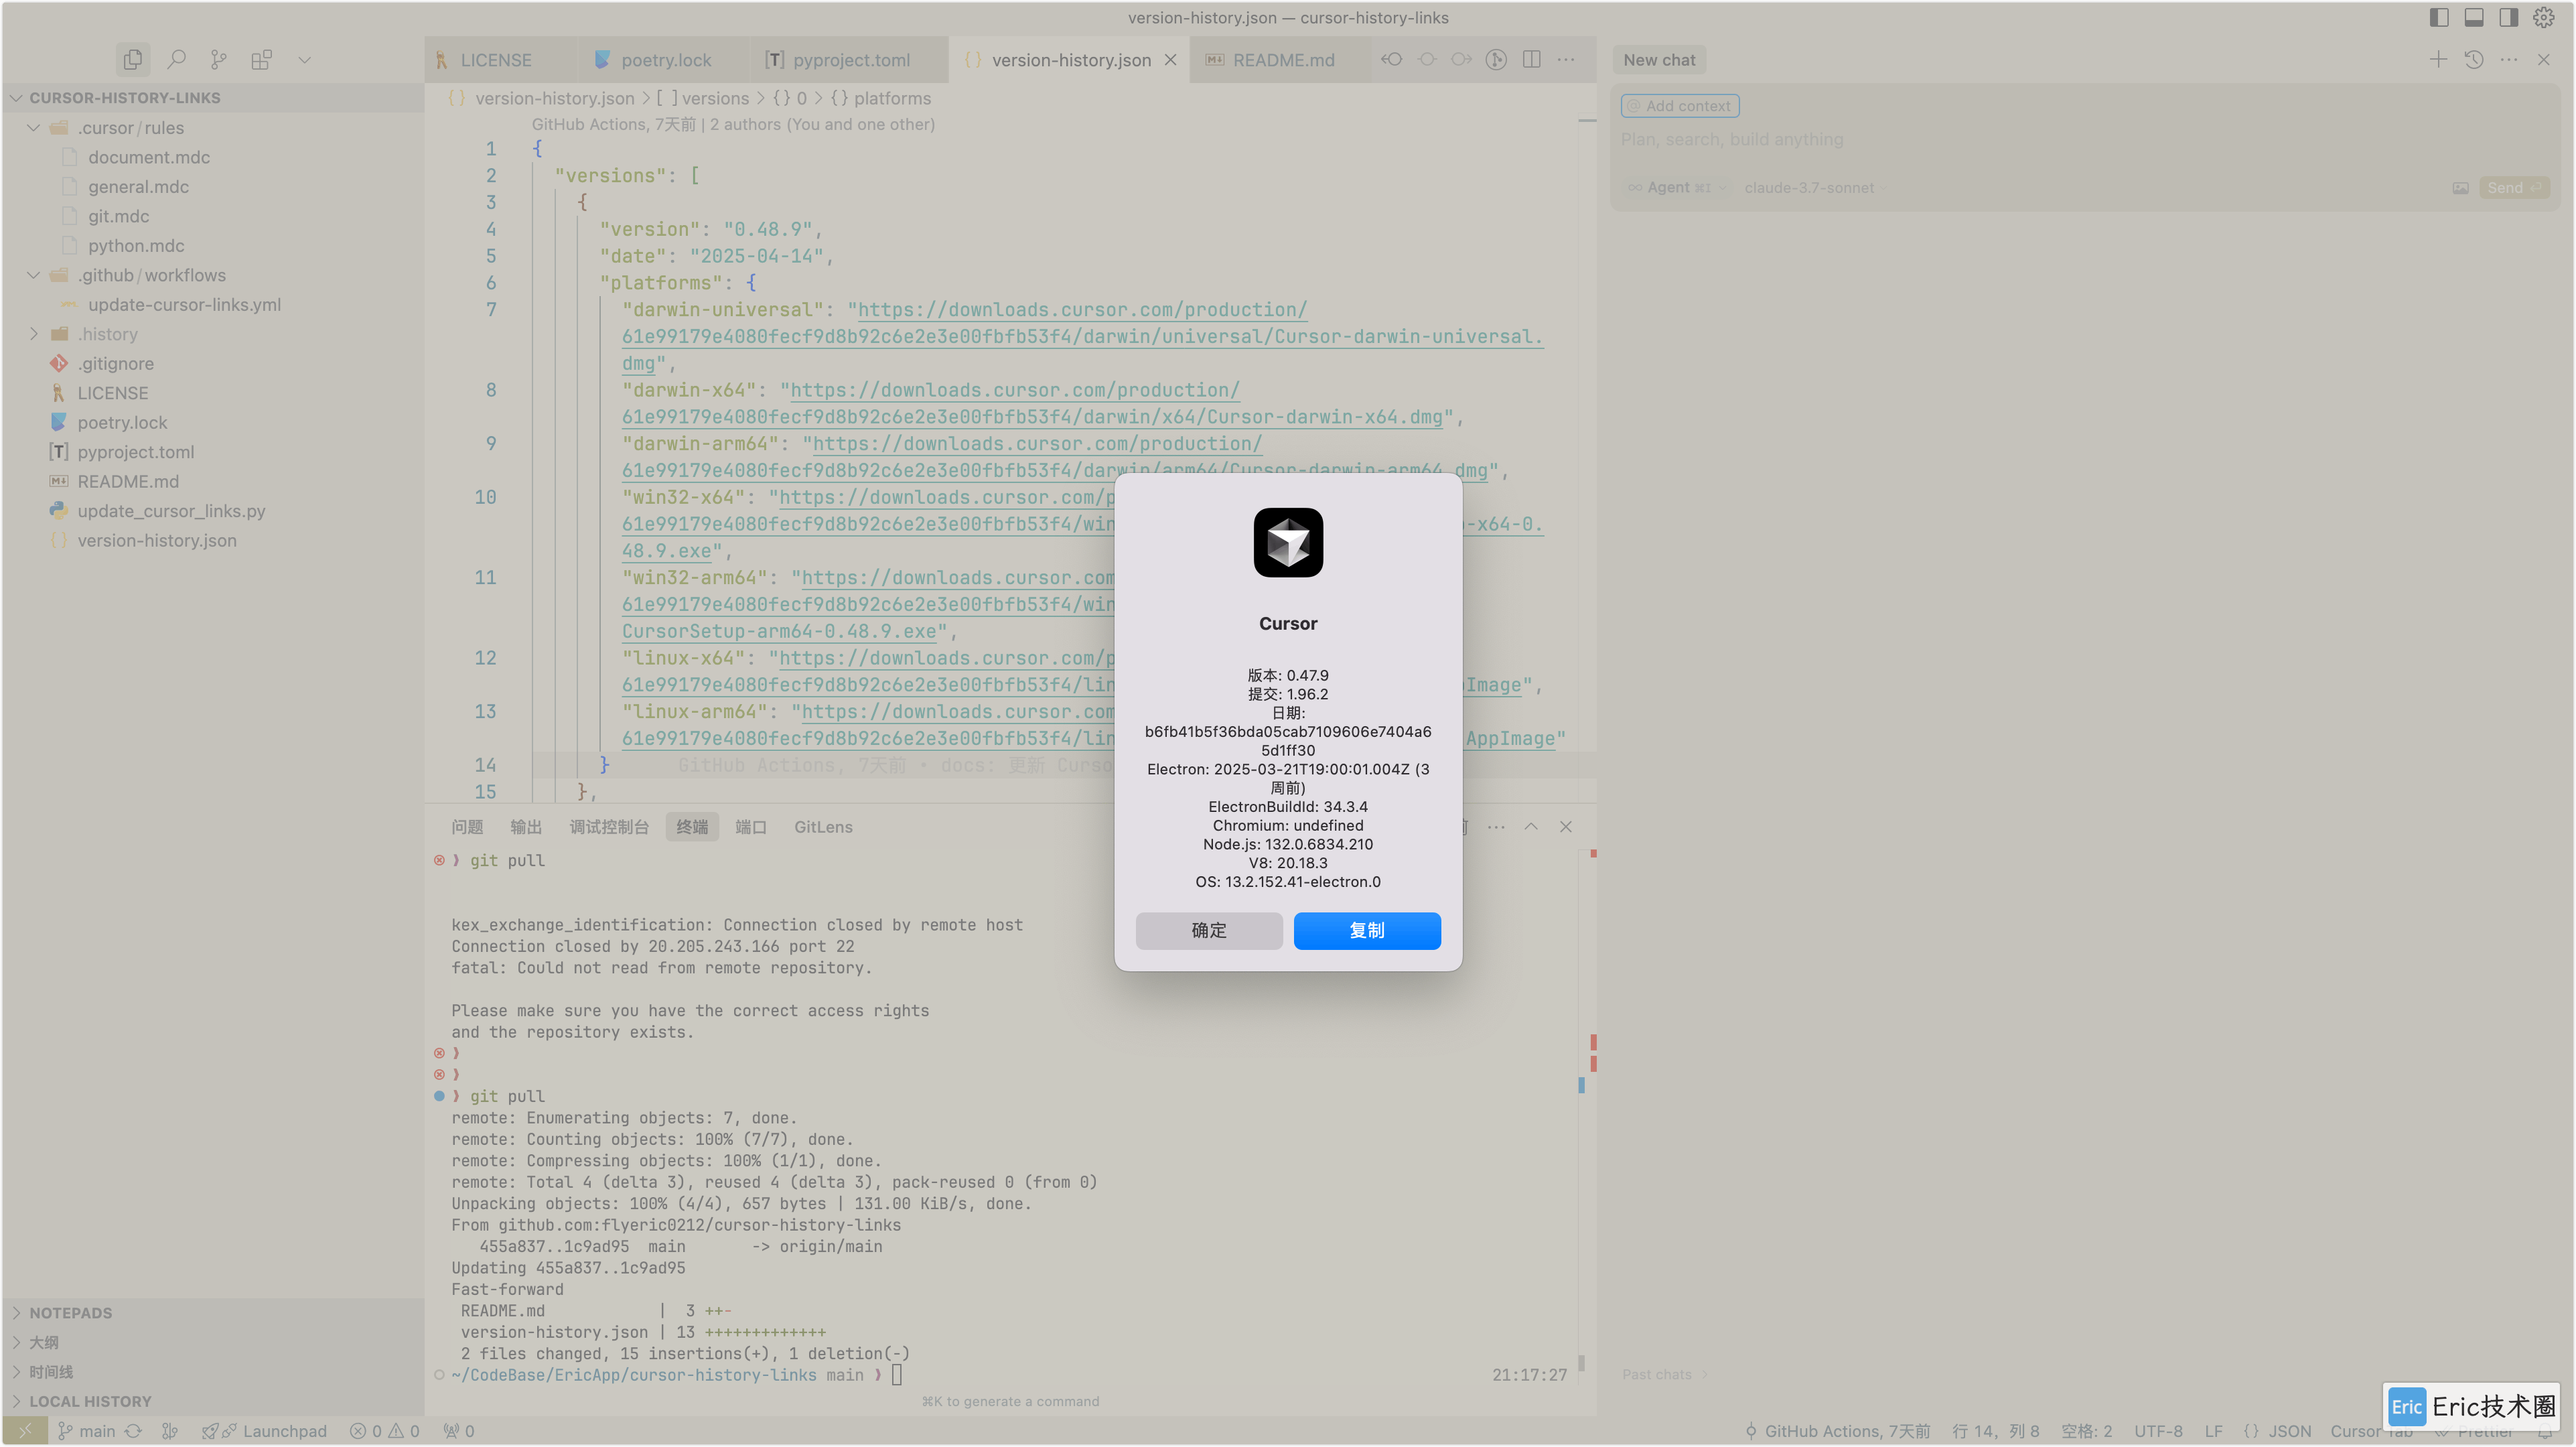This screenshot has height=1447, width=2576.
Task: Switch to the 调试控制台 debug console tab
Action: 609,827
